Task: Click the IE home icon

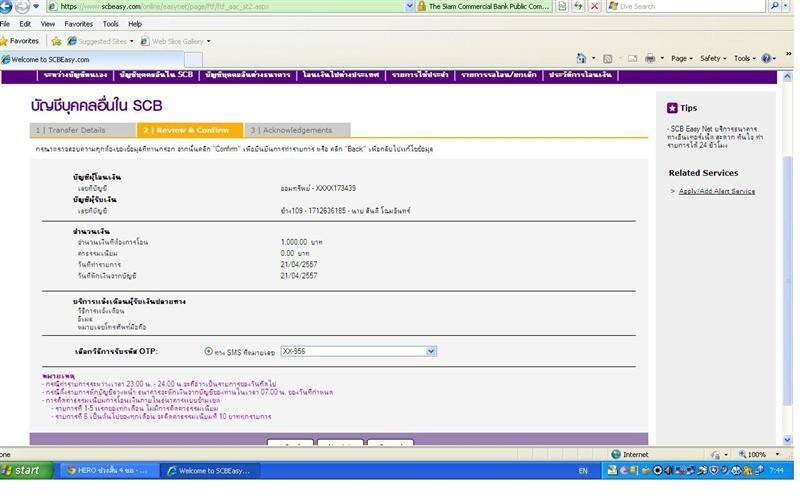Action: click(x=582, y=59)
